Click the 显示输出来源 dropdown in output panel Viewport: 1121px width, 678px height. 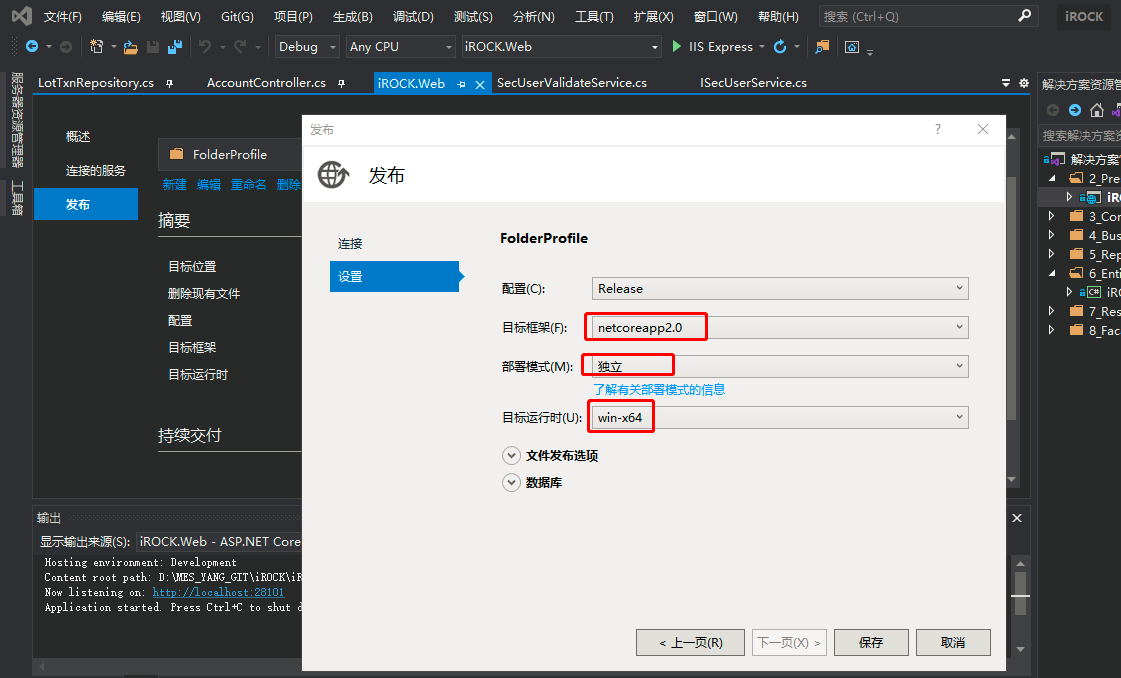(x=219, y=541)
